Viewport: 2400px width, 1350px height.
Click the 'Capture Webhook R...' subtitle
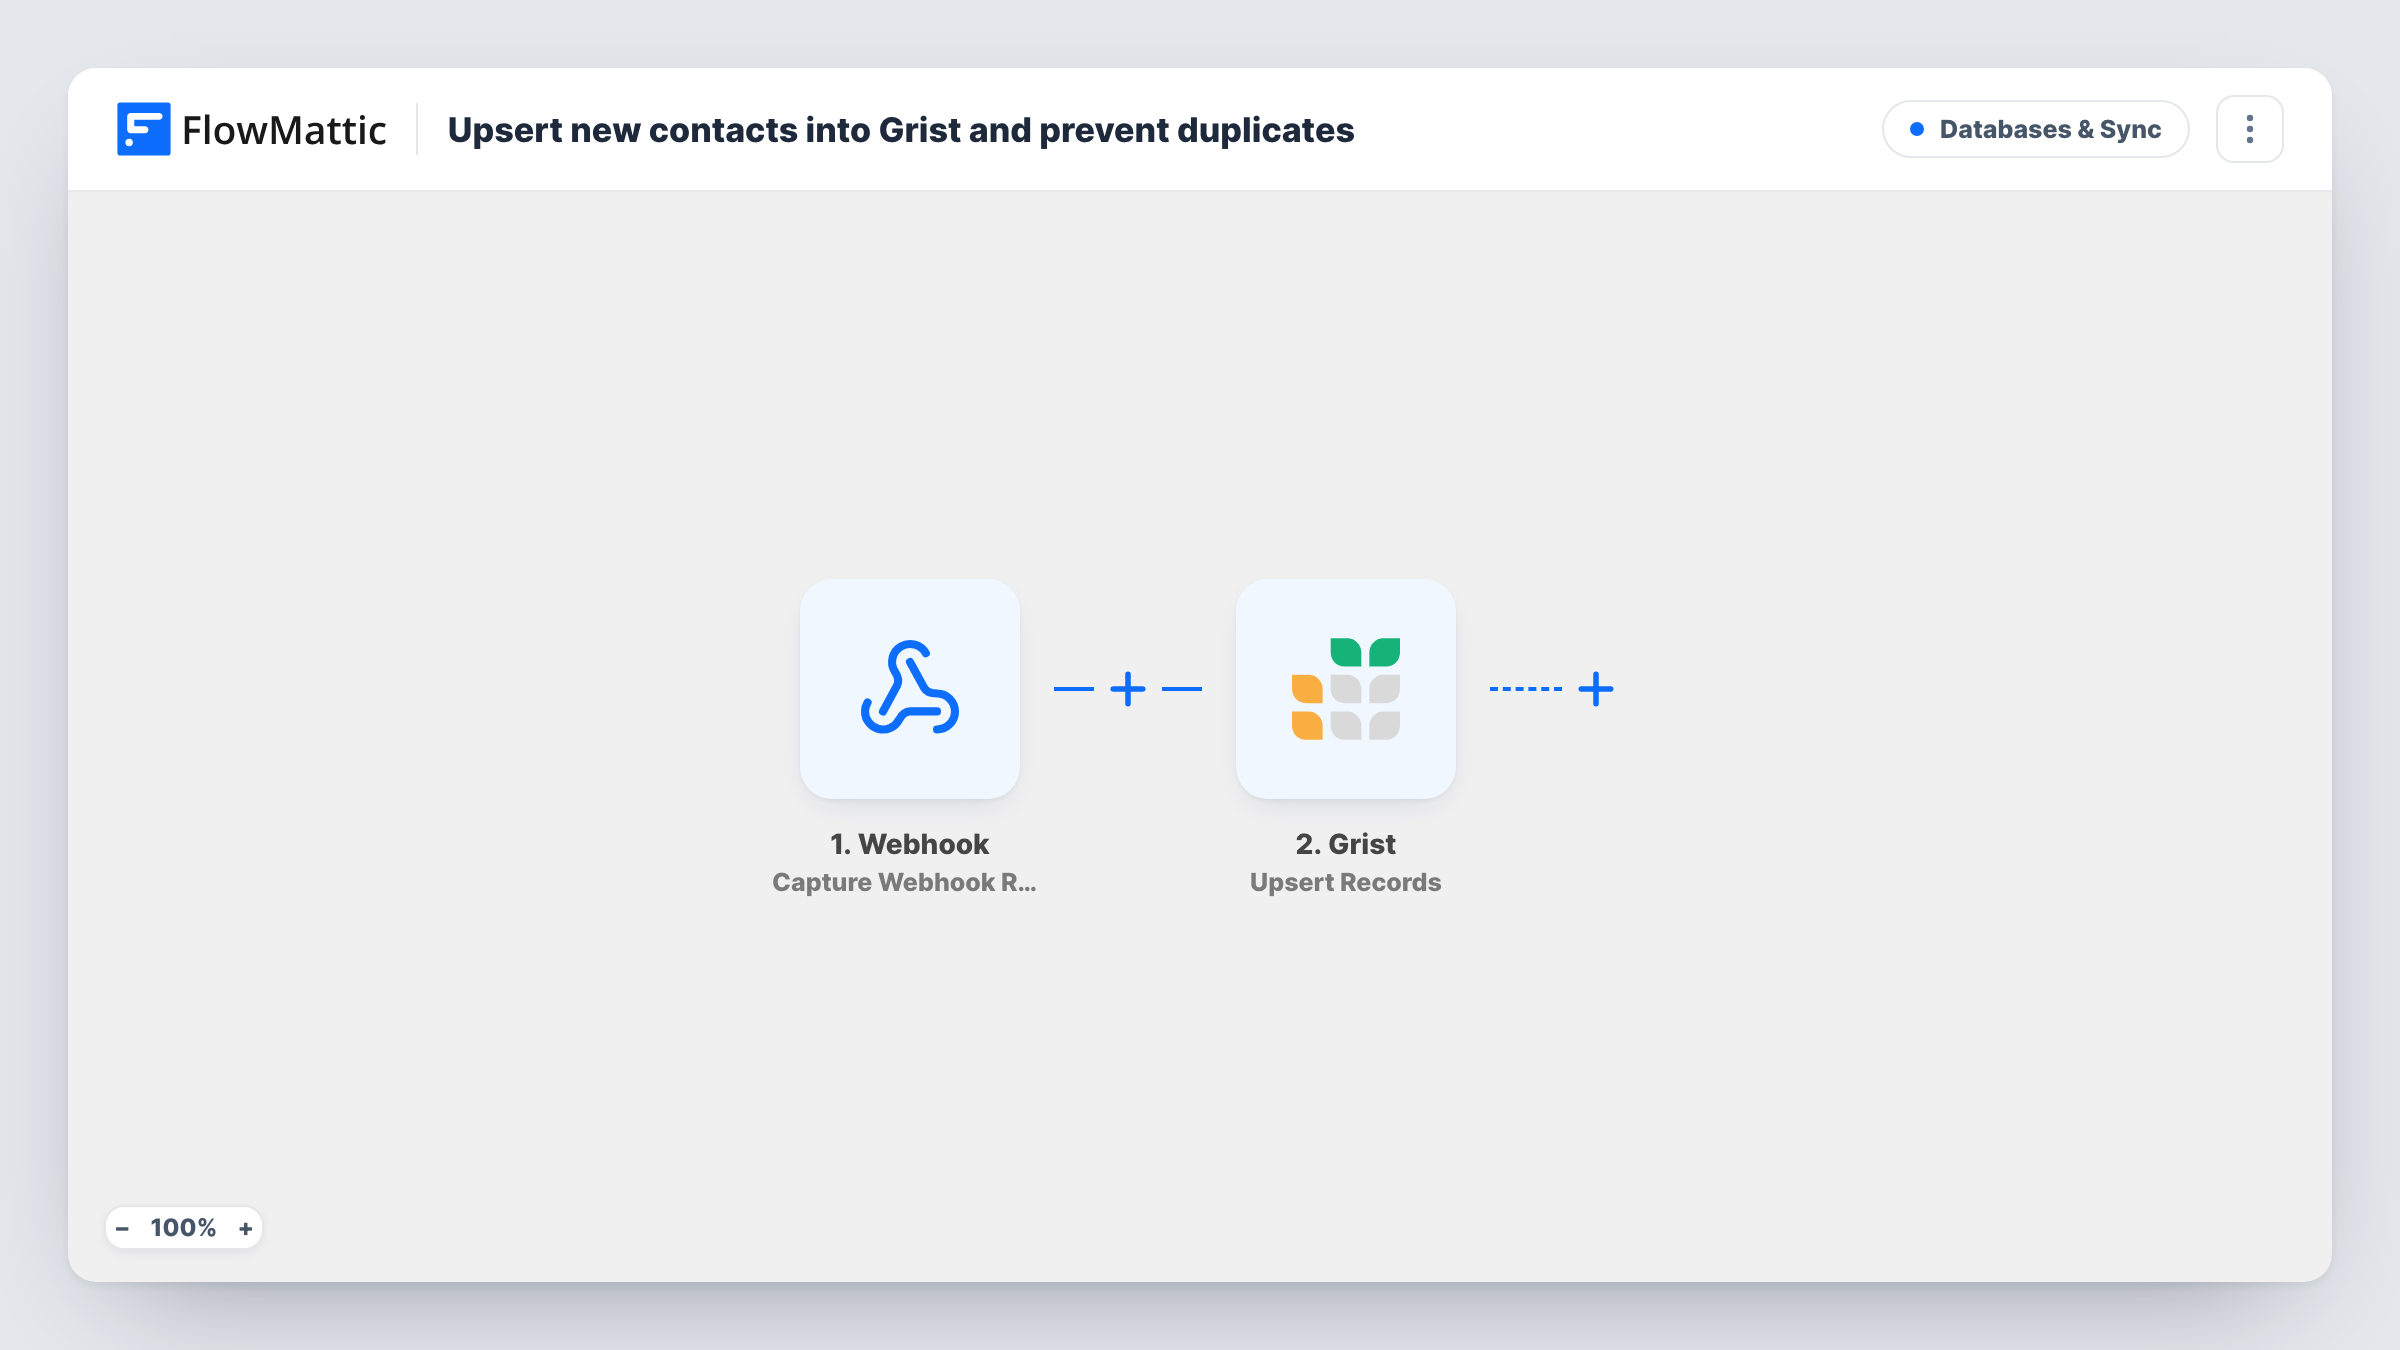(x=904, y=882)
